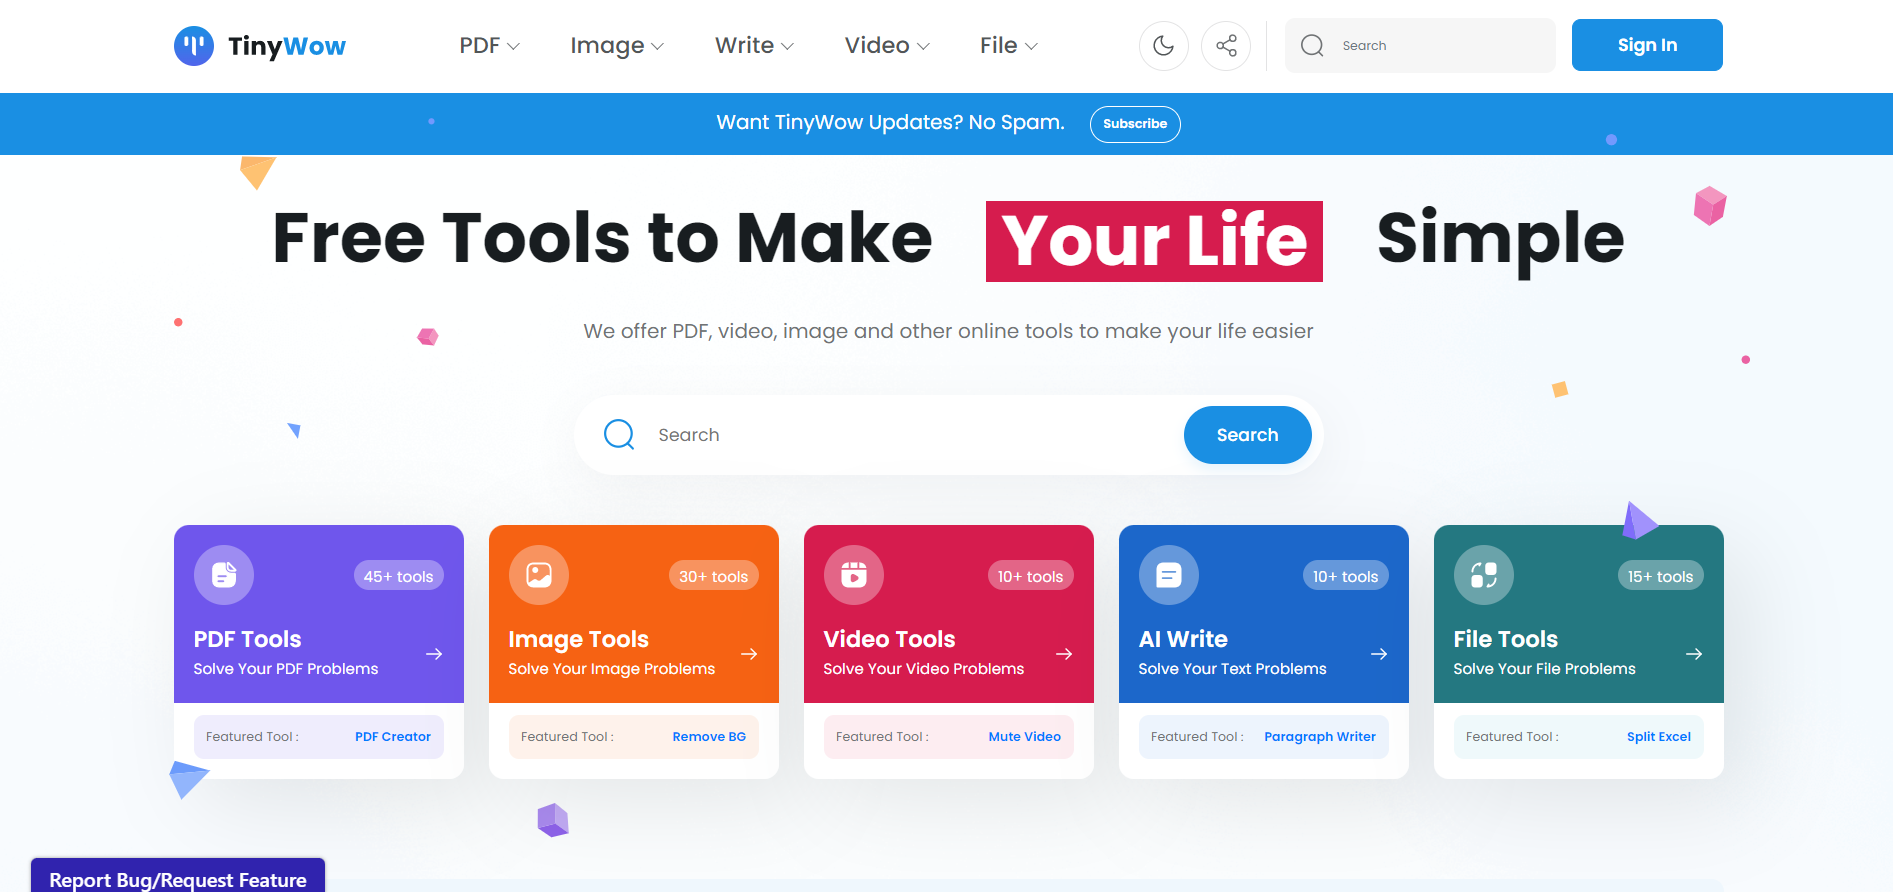Image resolution: width=1893 pixels, height=892 pixels.
Task: Click 'Solve Your Video Problems' text
Action: [924, 669]
